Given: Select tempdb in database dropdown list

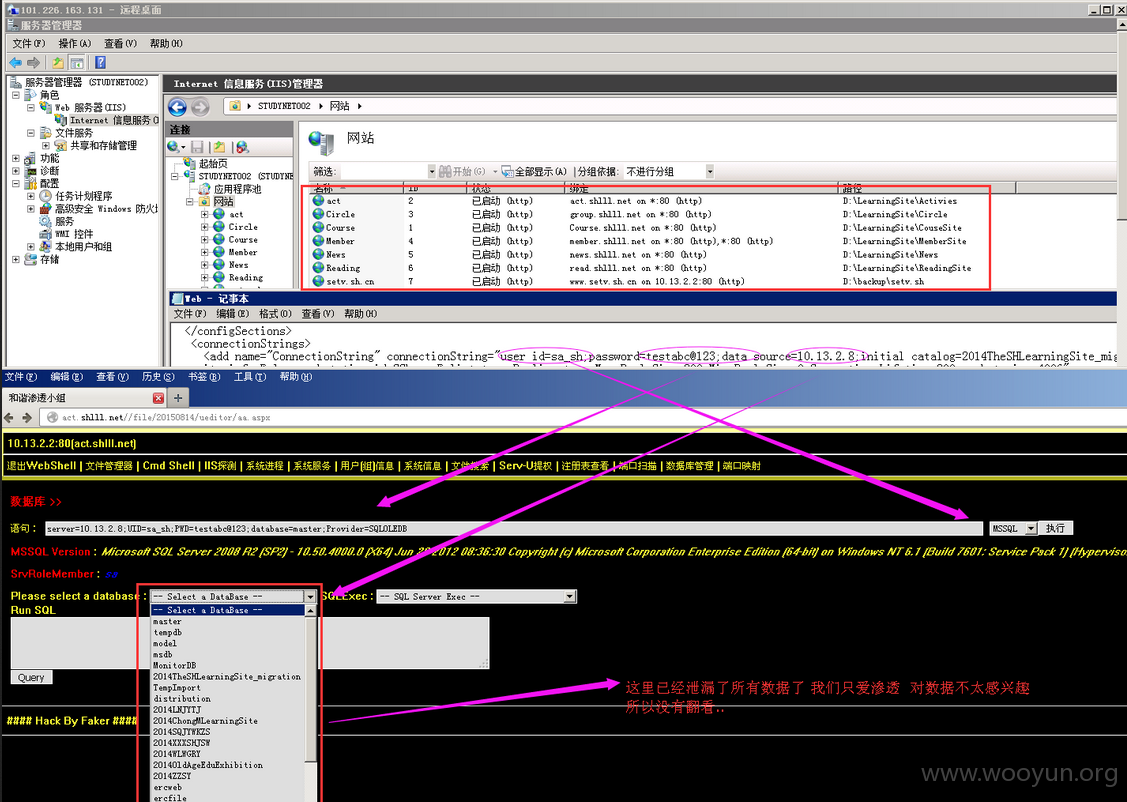Looking at the screenshot, I should [167, 632].
